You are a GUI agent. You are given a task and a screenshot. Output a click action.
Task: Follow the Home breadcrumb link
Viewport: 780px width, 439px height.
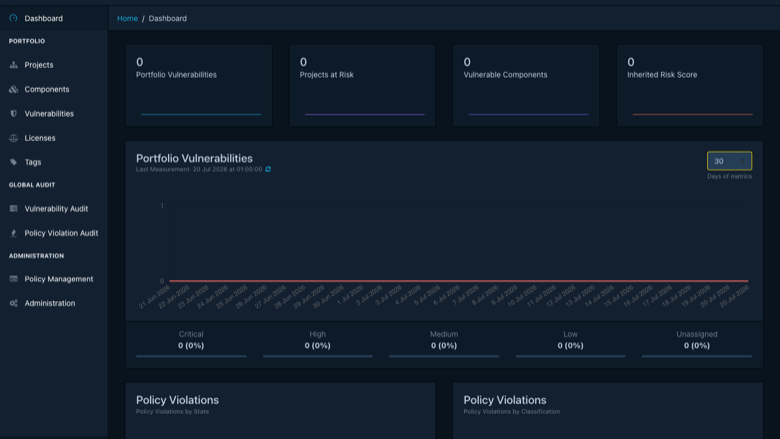127,18
